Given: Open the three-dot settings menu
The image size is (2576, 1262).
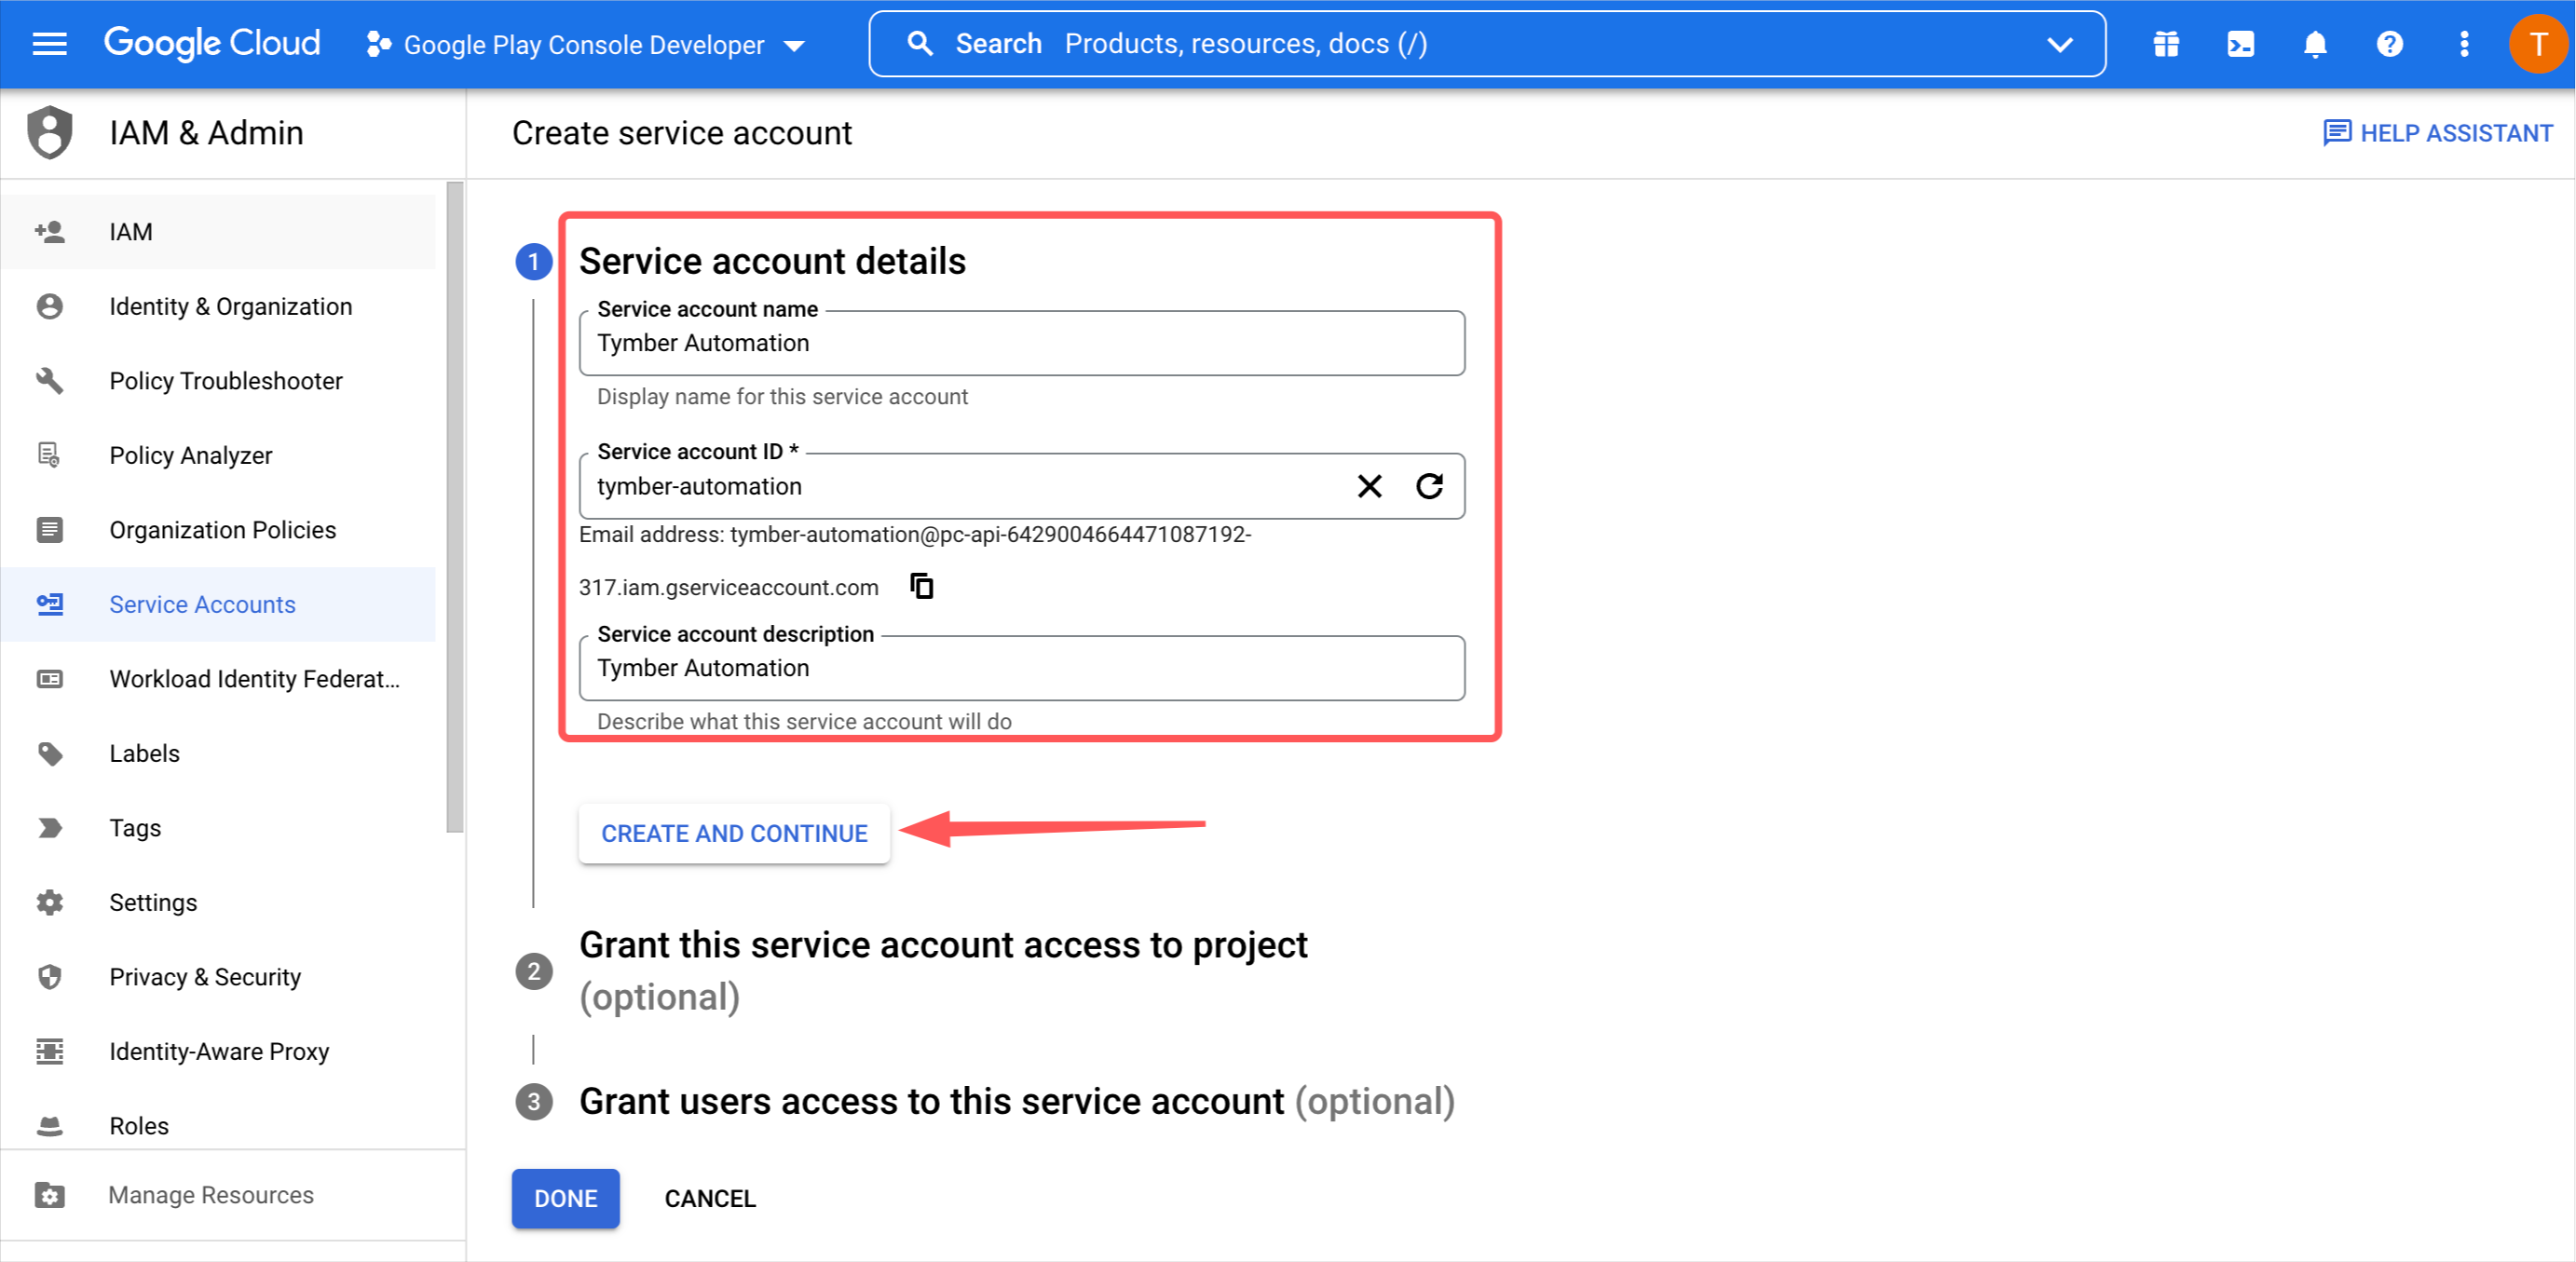Looking at the screenshot, I should (2464, 44).
